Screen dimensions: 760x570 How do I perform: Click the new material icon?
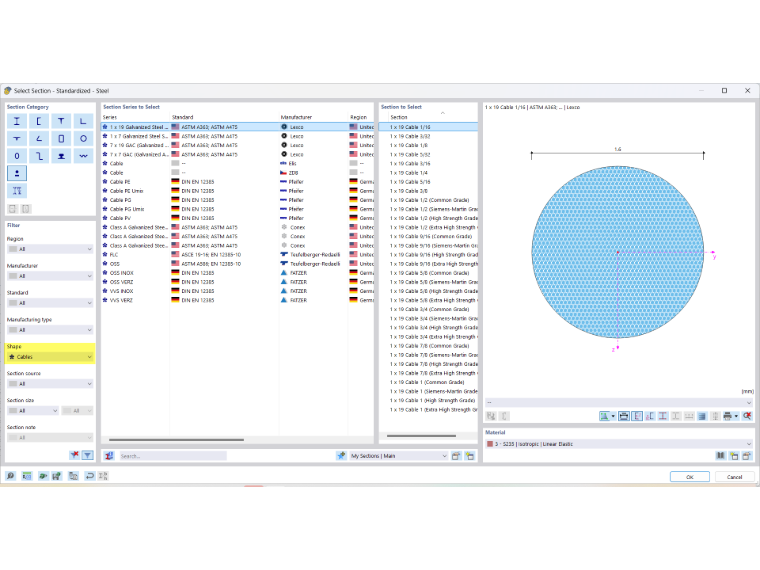[x=734, y=456]
